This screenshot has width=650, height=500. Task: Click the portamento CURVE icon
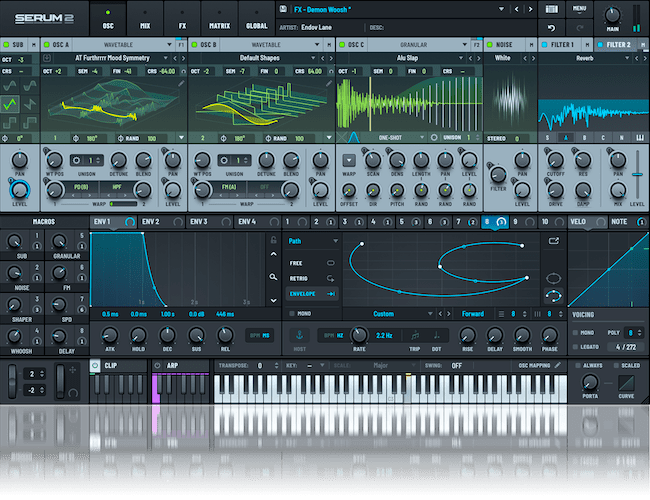point(626,383)
